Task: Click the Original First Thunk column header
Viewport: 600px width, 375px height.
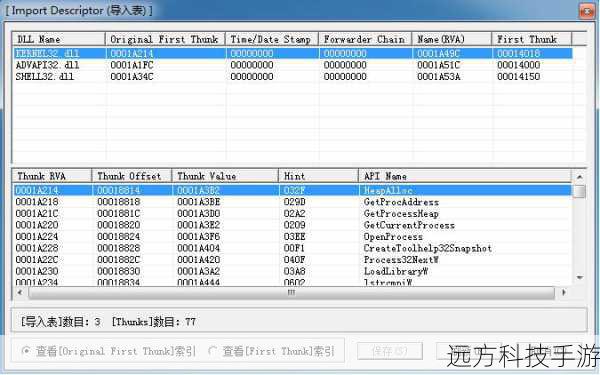Action: point(165,39)
